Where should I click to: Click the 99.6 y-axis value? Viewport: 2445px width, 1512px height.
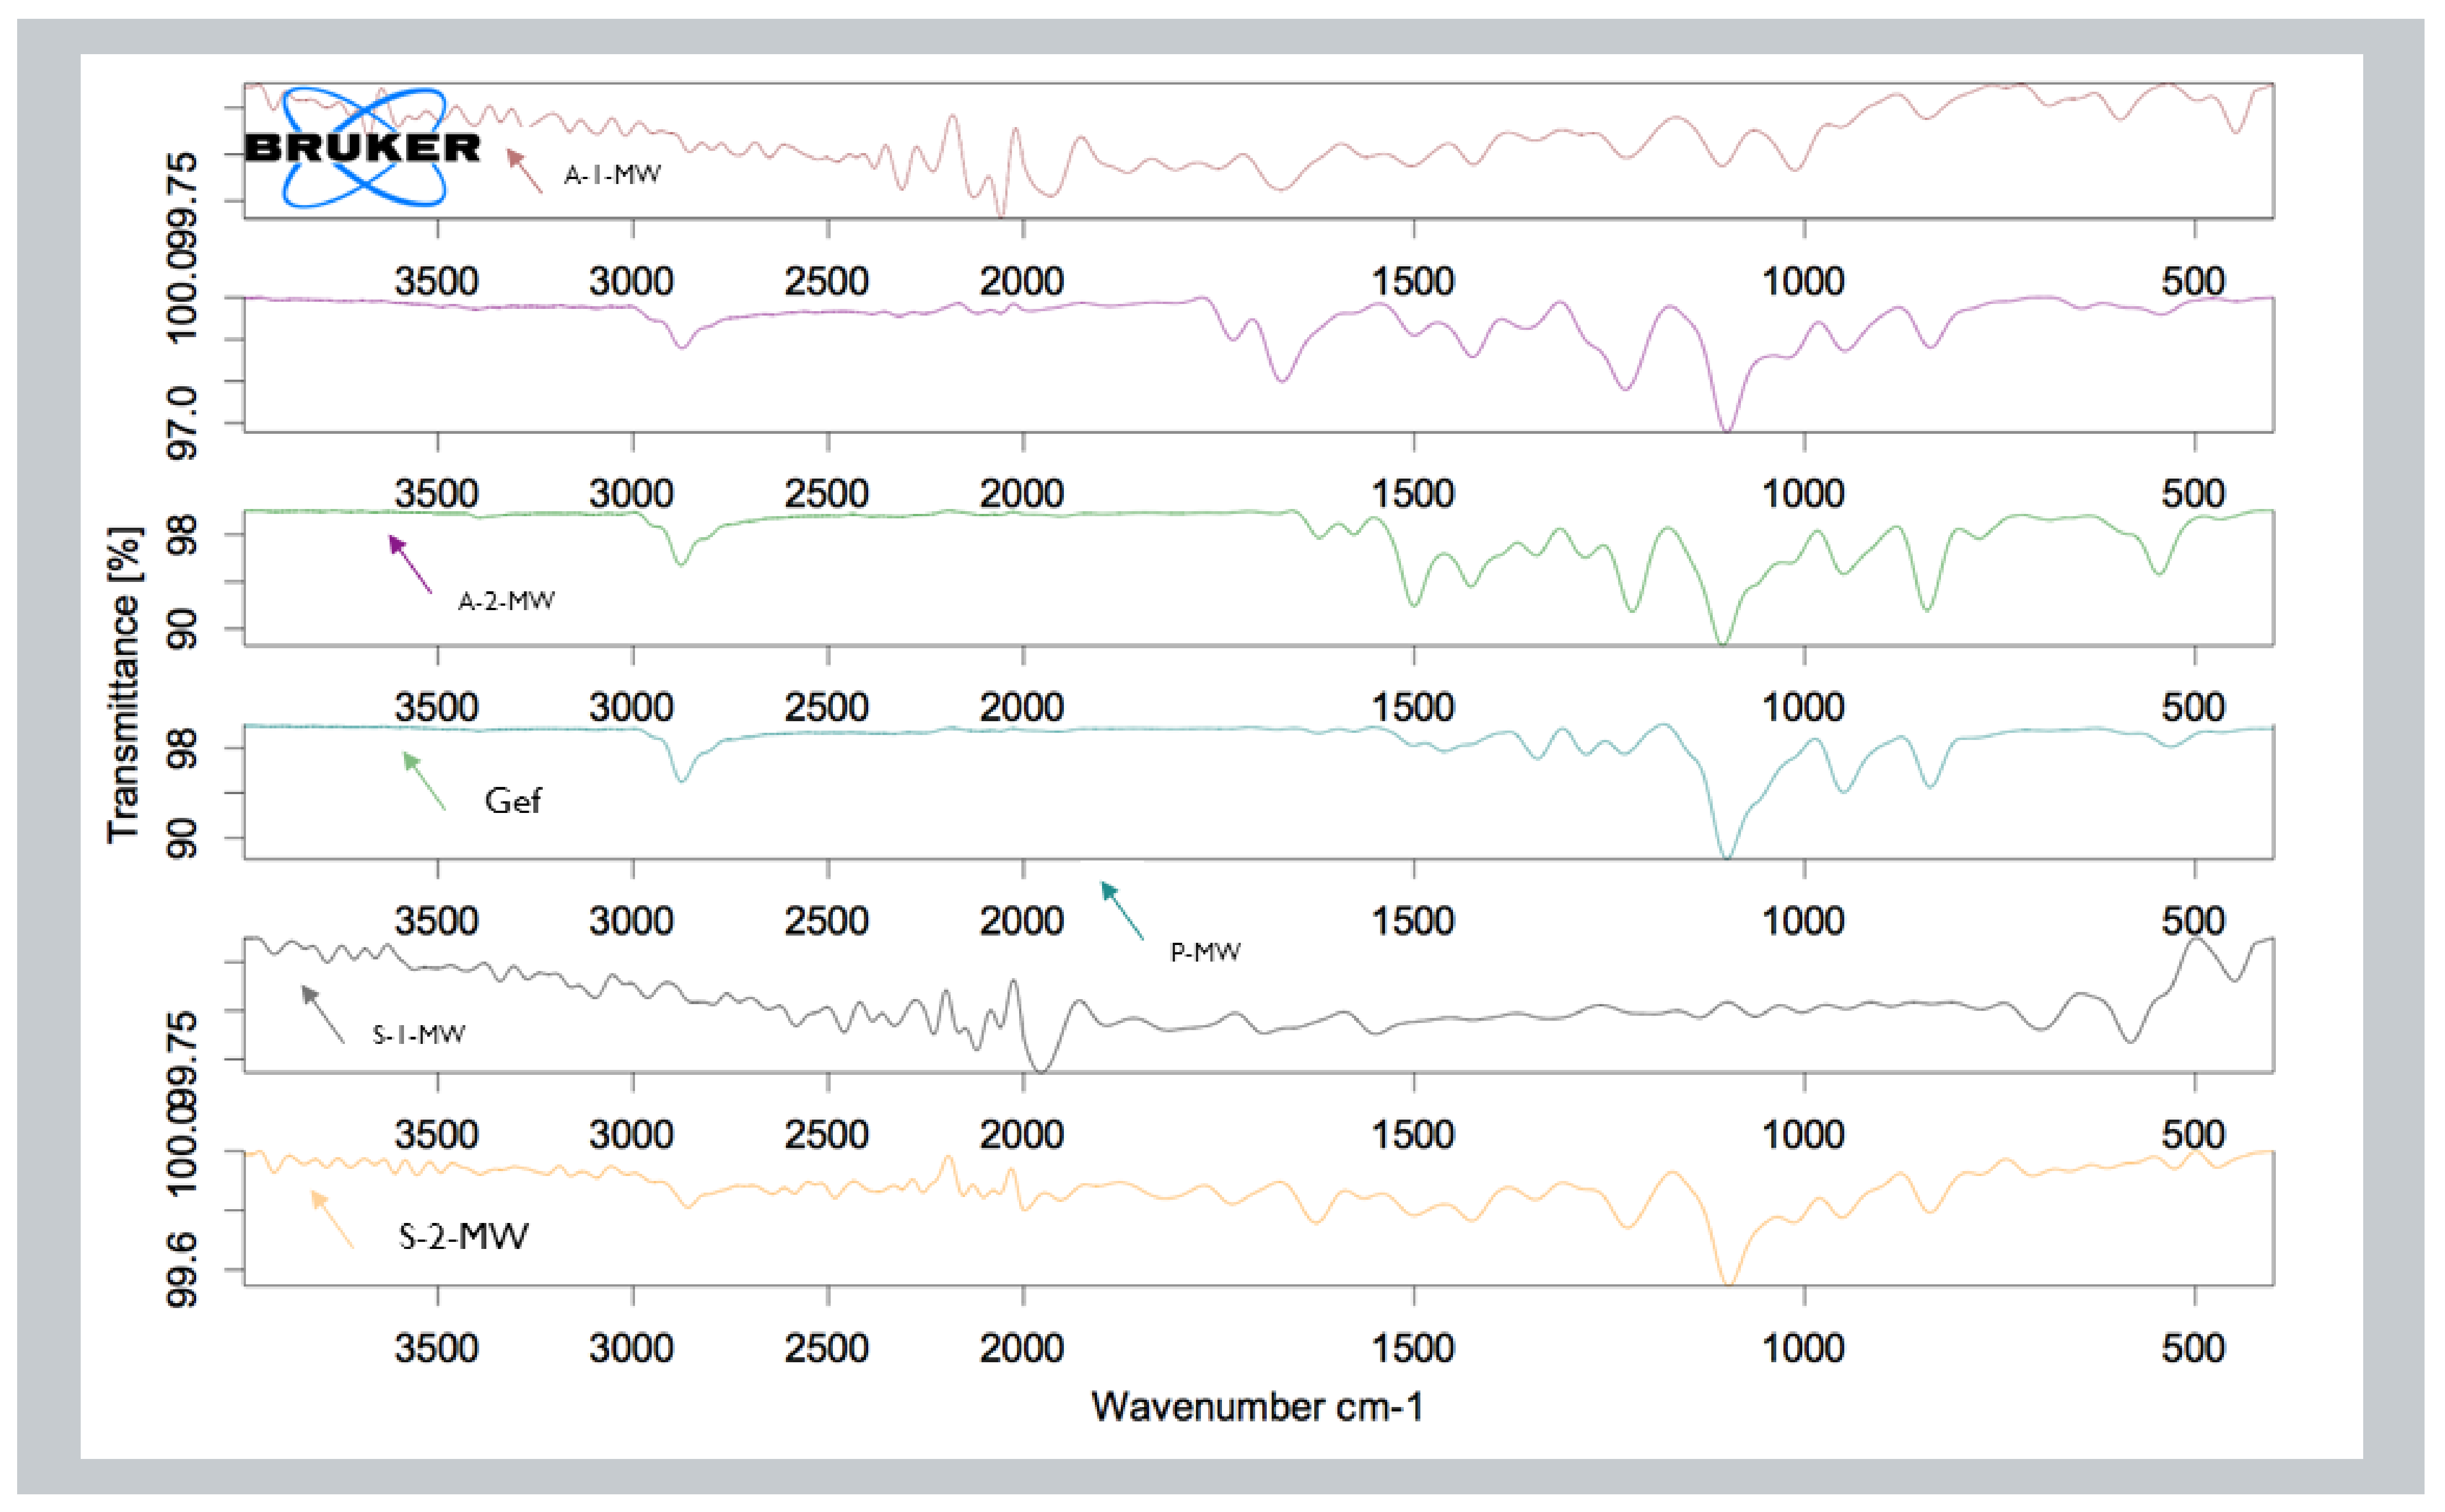point(182,1269)
